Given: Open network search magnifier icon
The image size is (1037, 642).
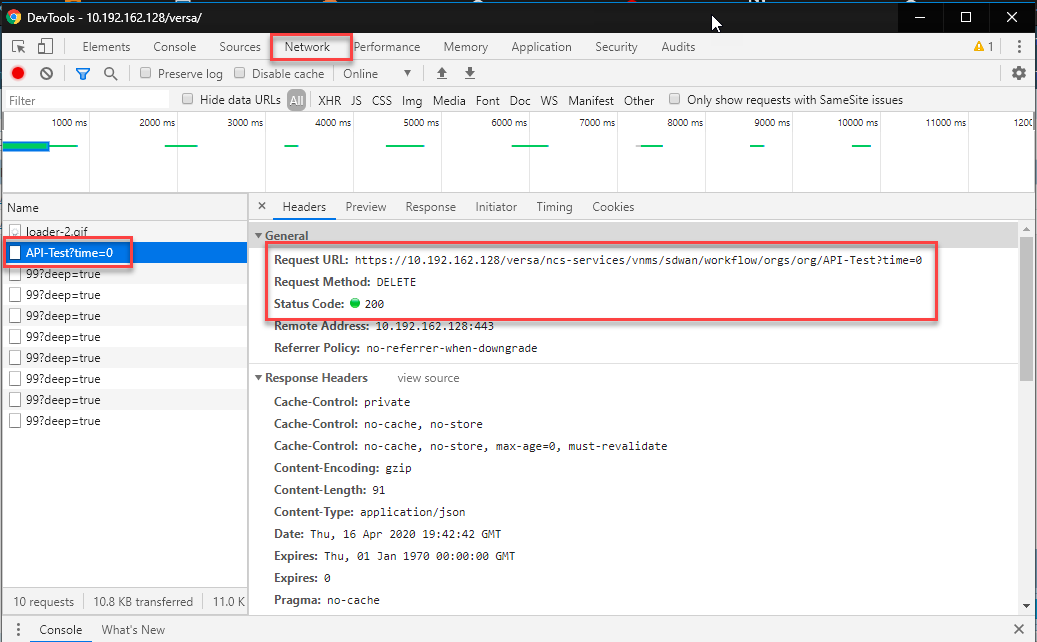Looking at the screenshot, I should pyautogui.click(x=110, y=73).
